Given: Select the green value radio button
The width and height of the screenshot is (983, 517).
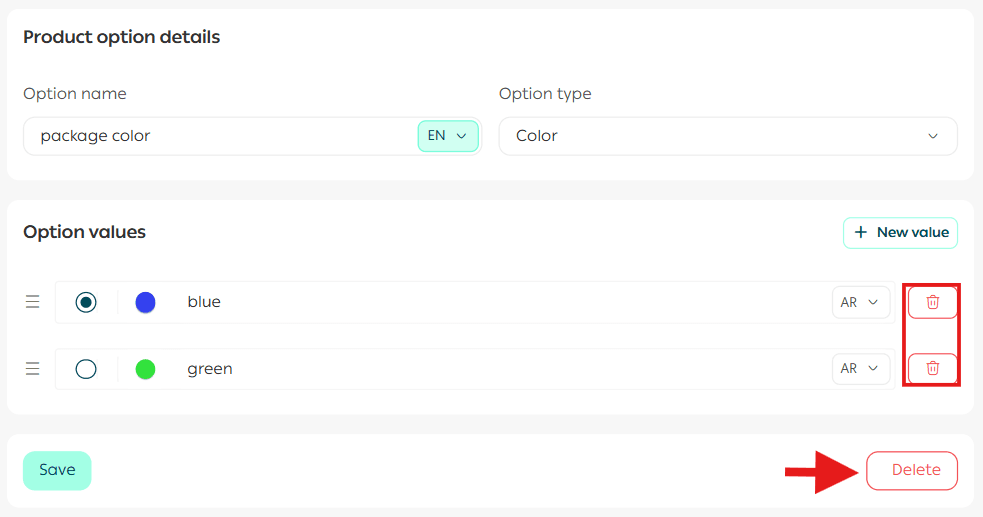Looking at the screenshot, I should point(86,369).
